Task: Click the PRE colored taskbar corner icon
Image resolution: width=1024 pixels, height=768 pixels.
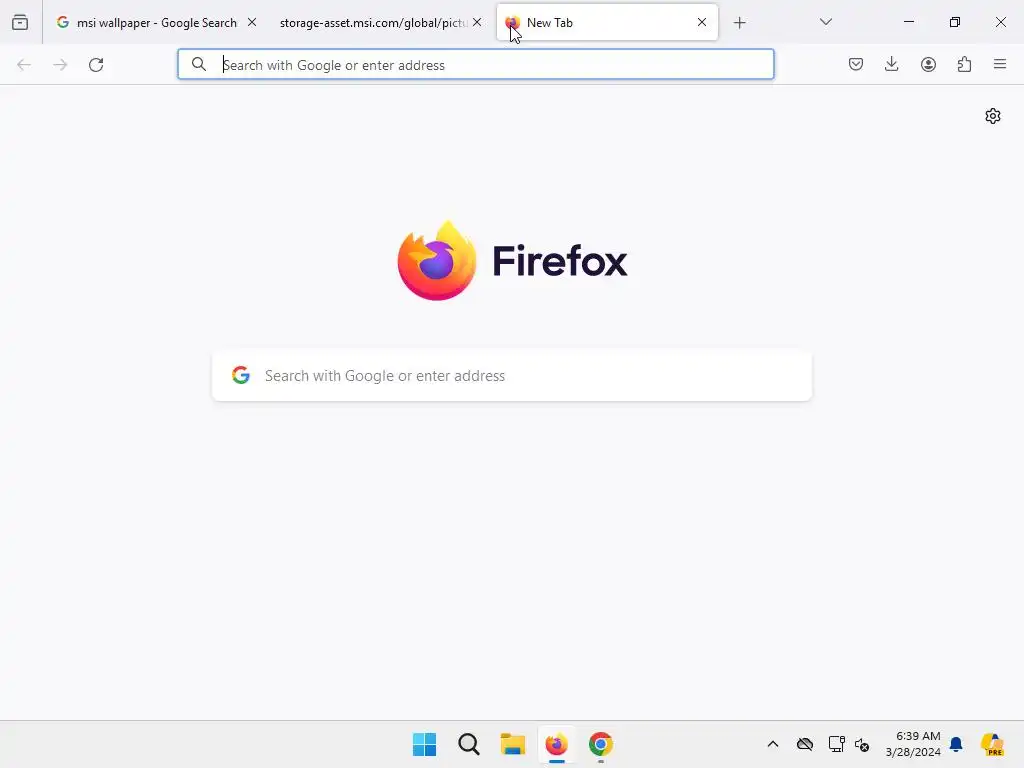Action: click(992, 744)
